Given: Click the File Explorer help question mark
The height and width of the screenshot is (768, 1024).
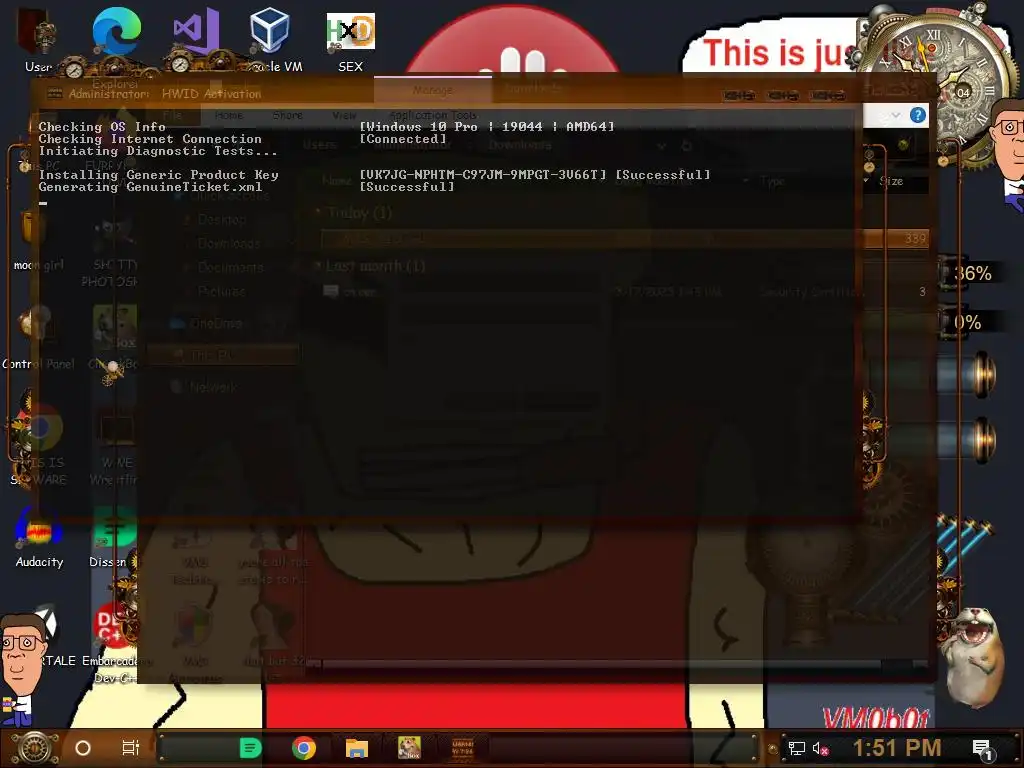Looking at the screenshot, I should [918, 116].
